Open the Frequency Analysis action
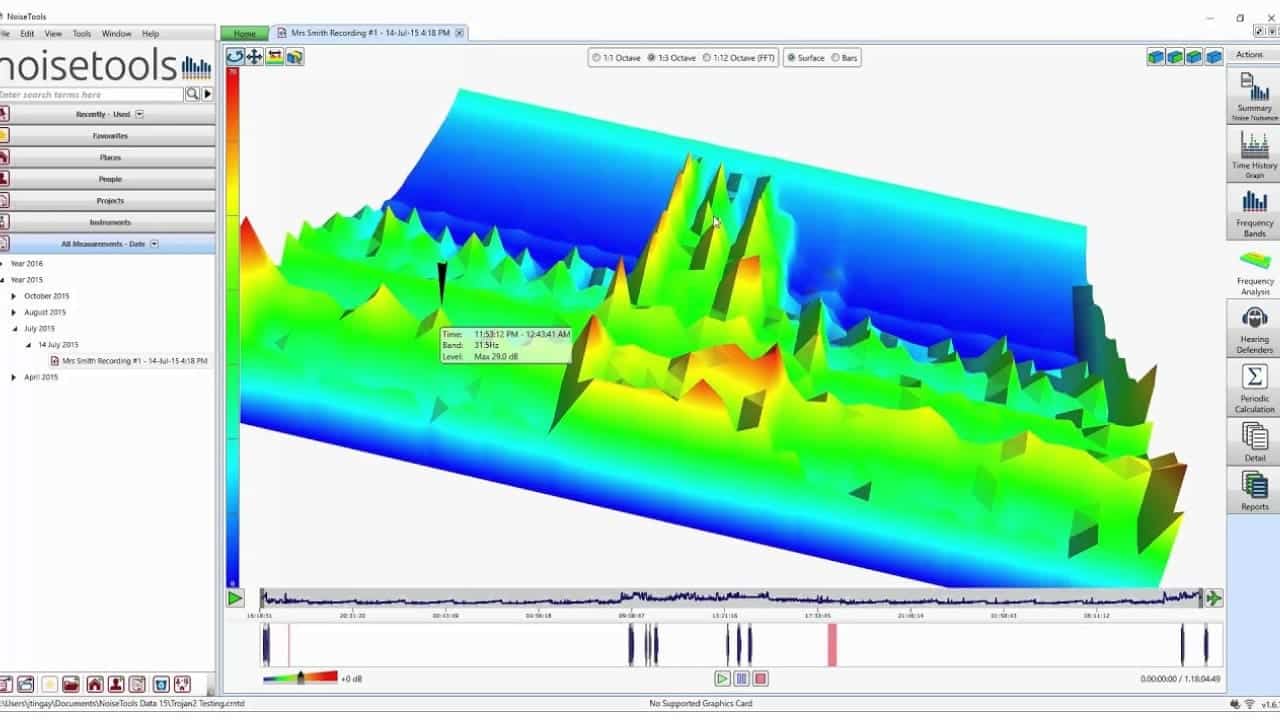Image resolution: width=1280 pixels, height=720 pixels. click(1254, 270)
